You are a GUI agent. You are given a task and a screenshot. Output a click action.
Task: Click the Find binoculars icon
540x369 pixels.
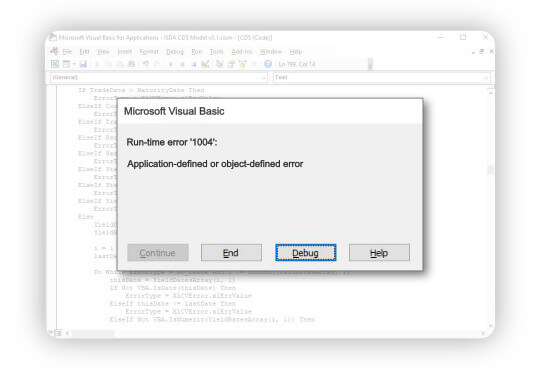coord(131,64)
